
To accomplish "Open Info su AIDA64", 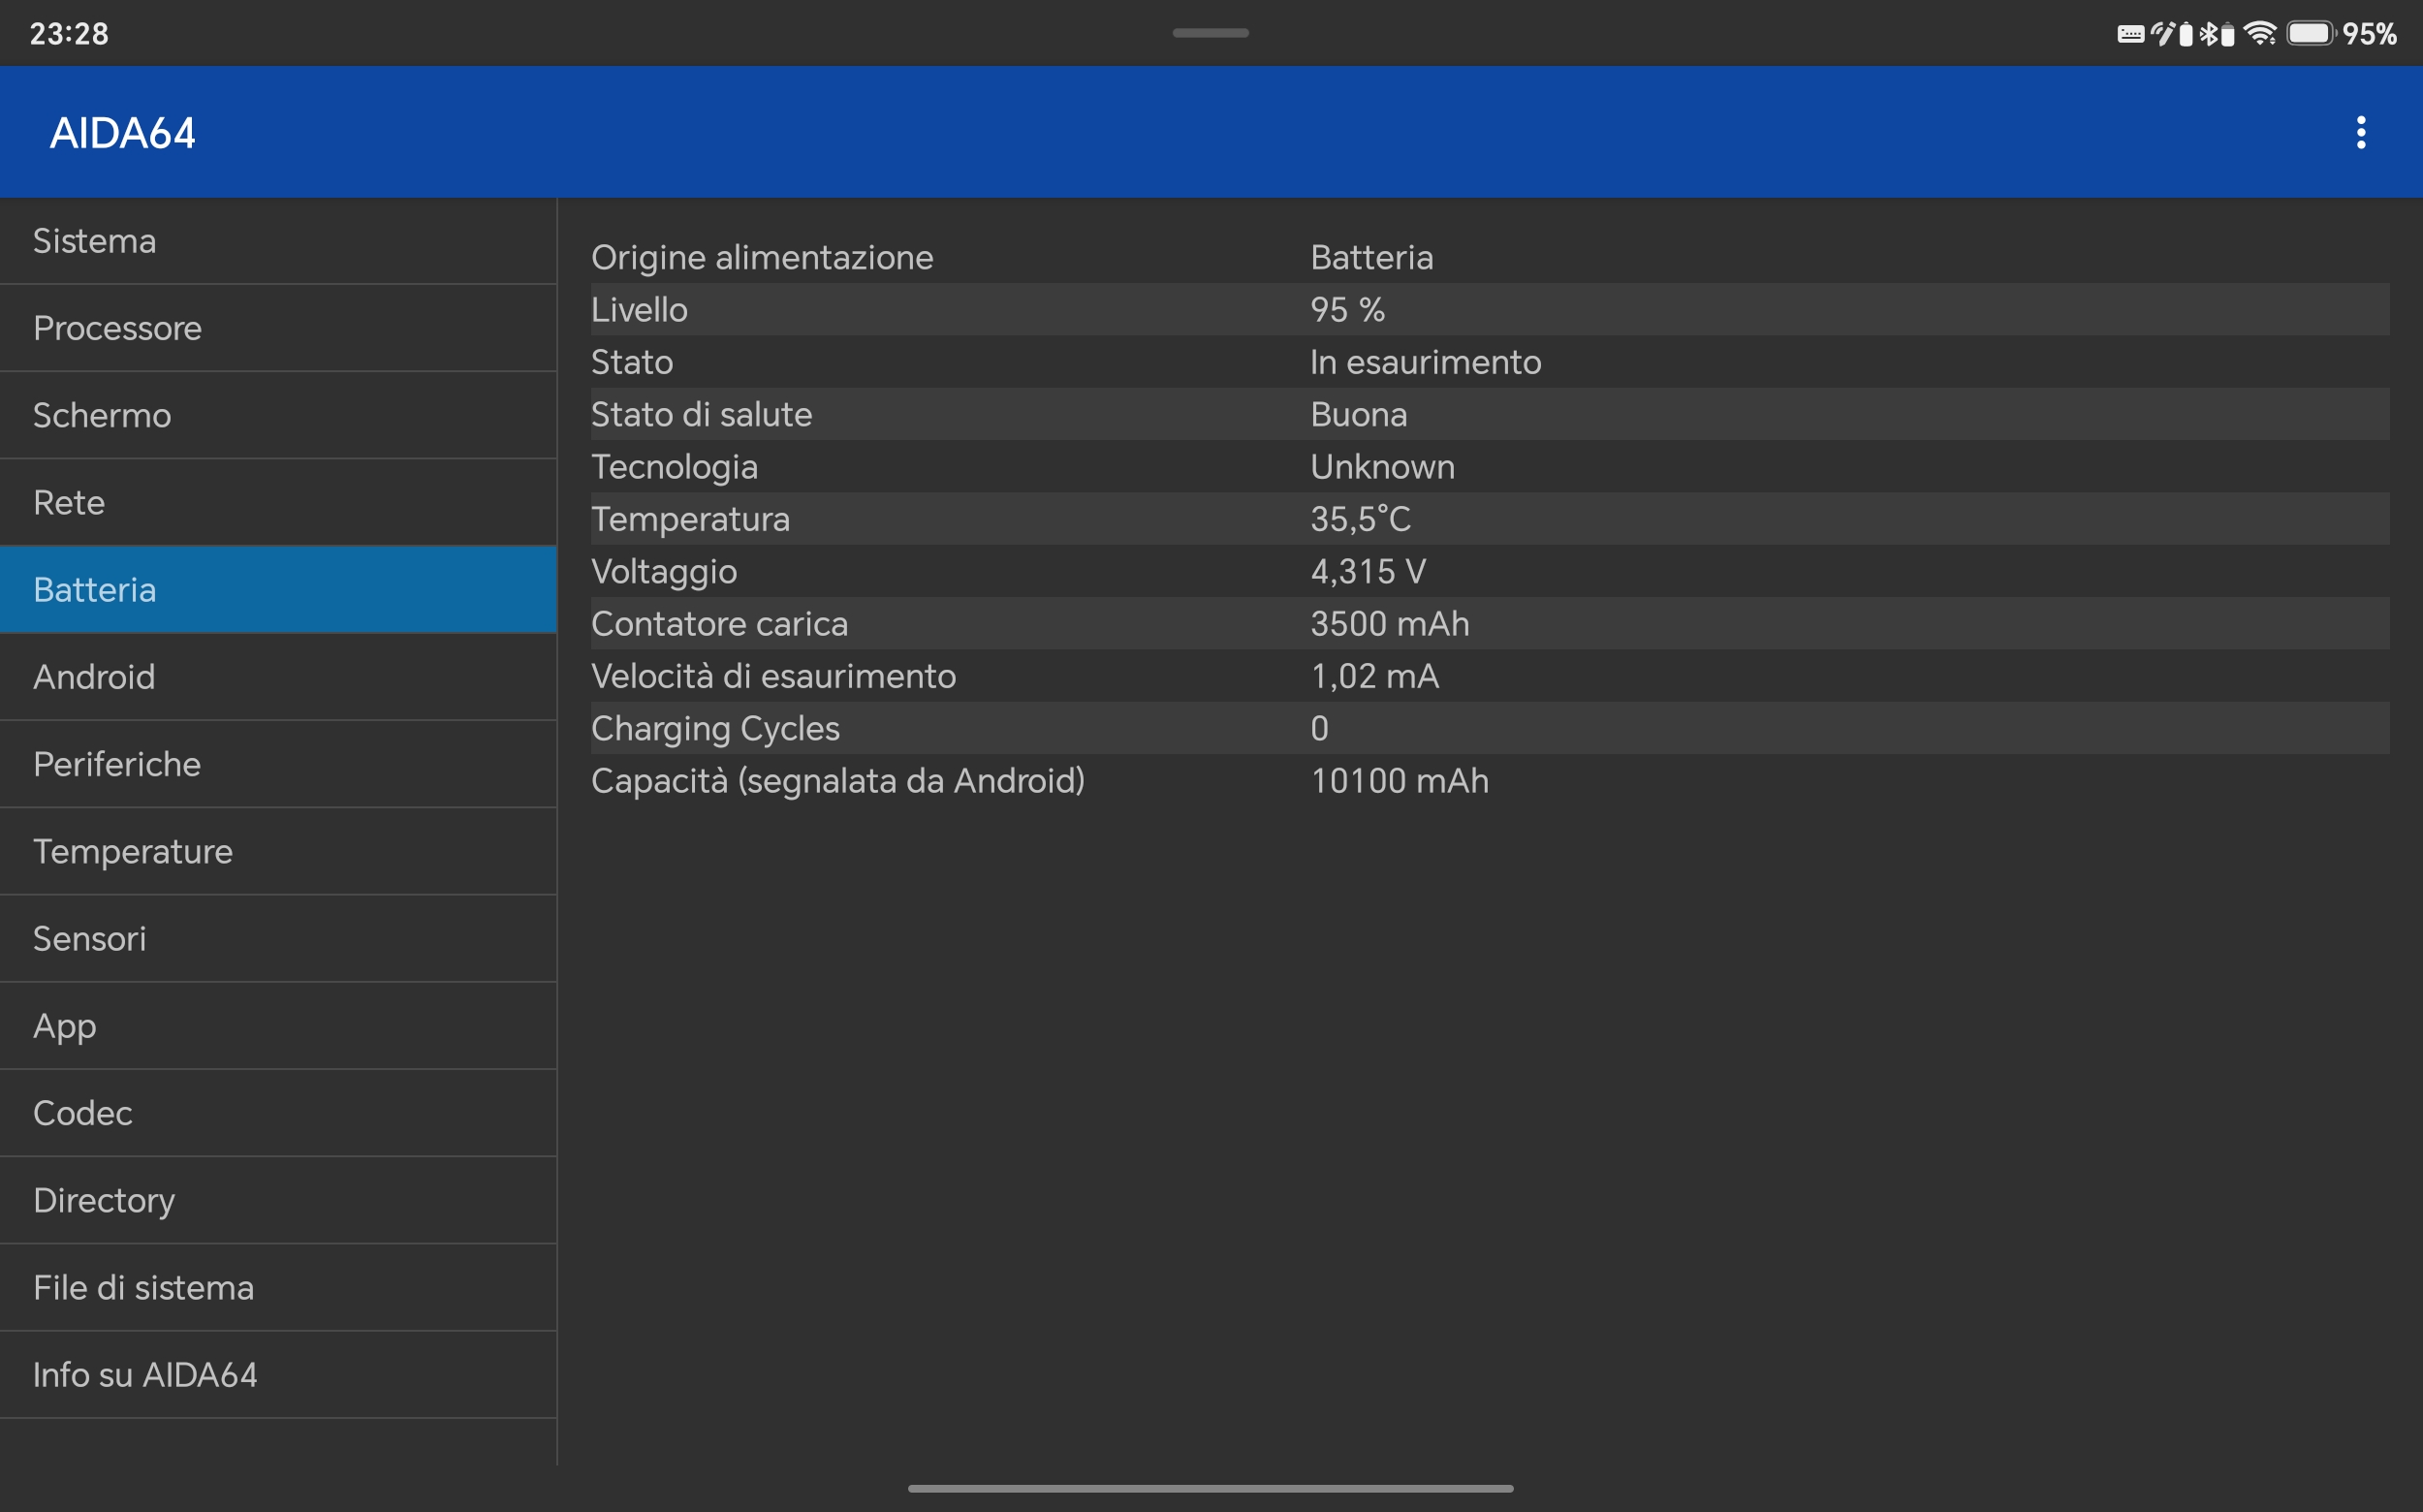I will pyautogui.click(x=278, y=1374).
